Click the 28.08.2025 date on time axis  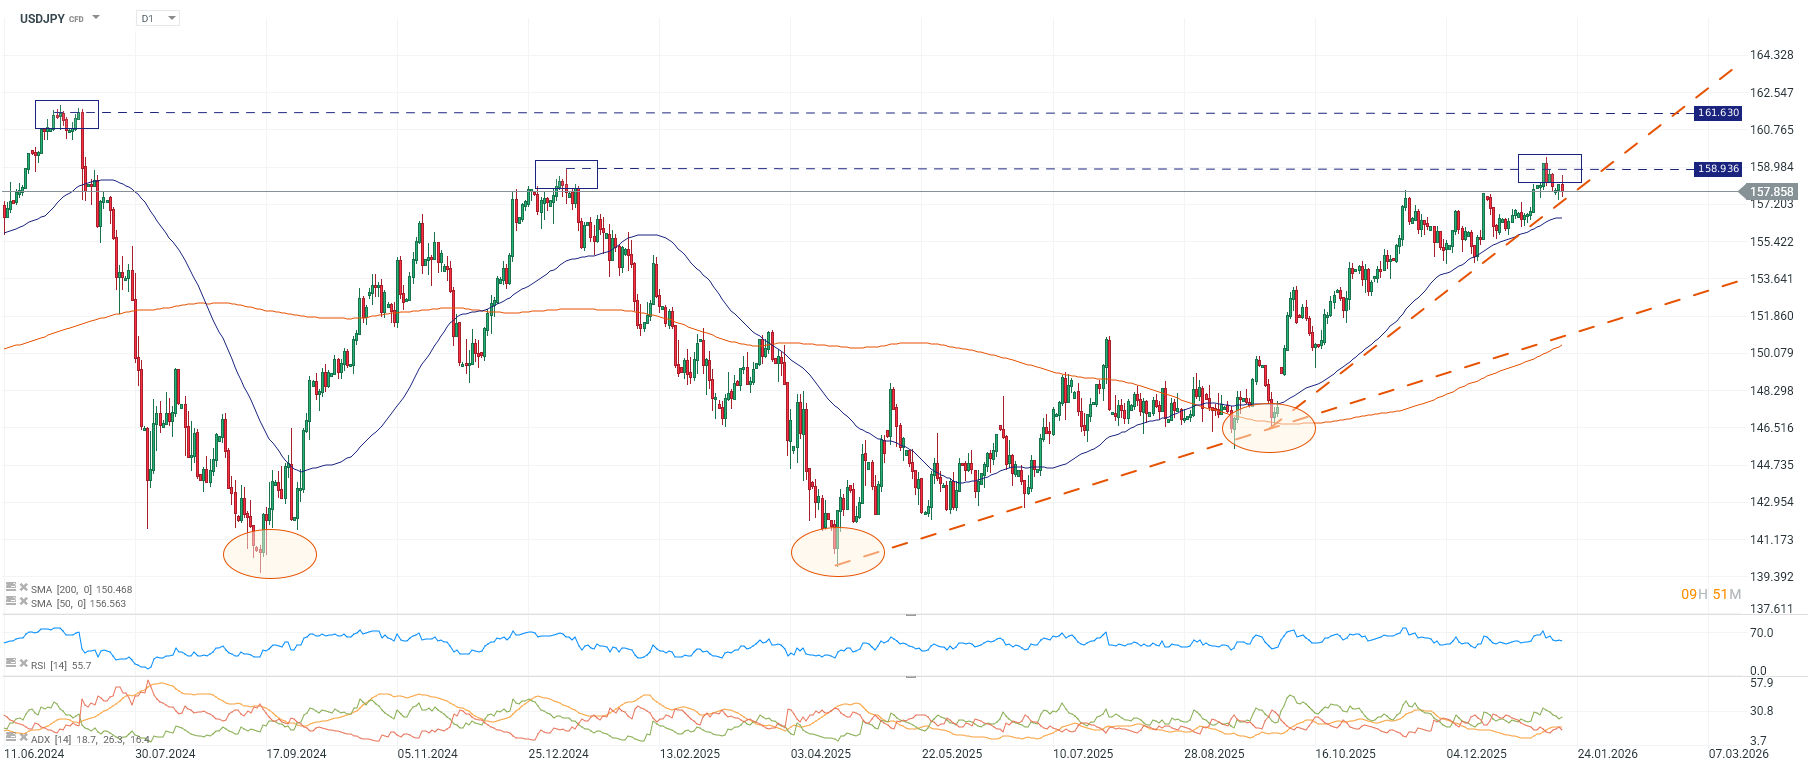tap(1214, 754)
